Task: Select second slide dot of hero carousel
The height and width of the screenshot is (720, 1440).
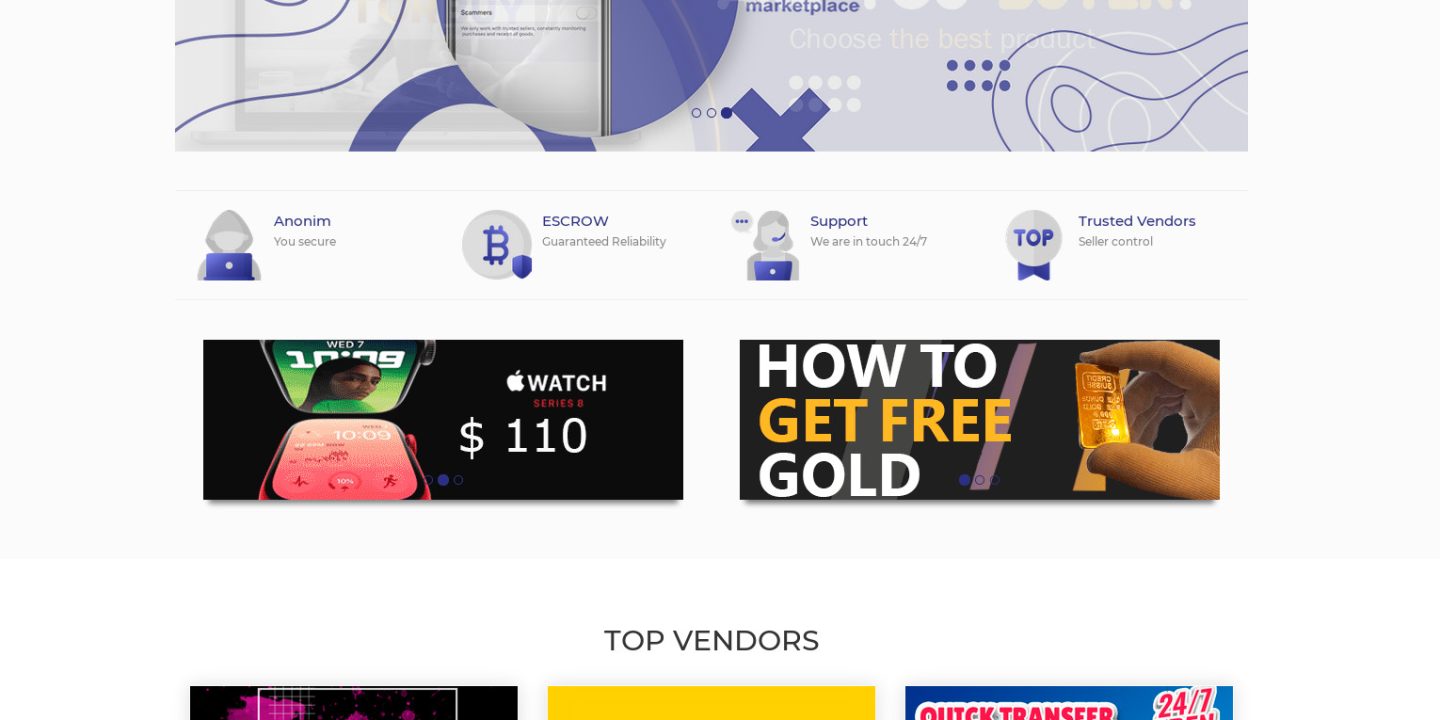Action: click(711, 113)
